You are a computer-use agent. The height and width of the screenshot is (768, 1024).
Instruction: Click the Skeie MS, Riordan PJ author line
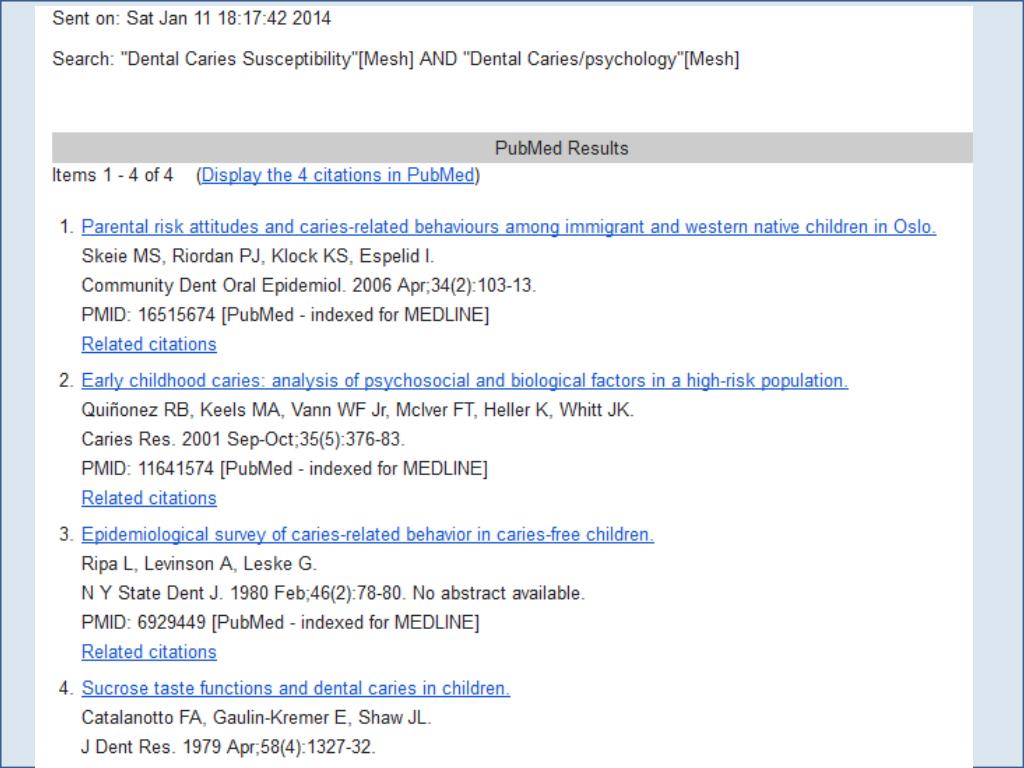(257, 256)
